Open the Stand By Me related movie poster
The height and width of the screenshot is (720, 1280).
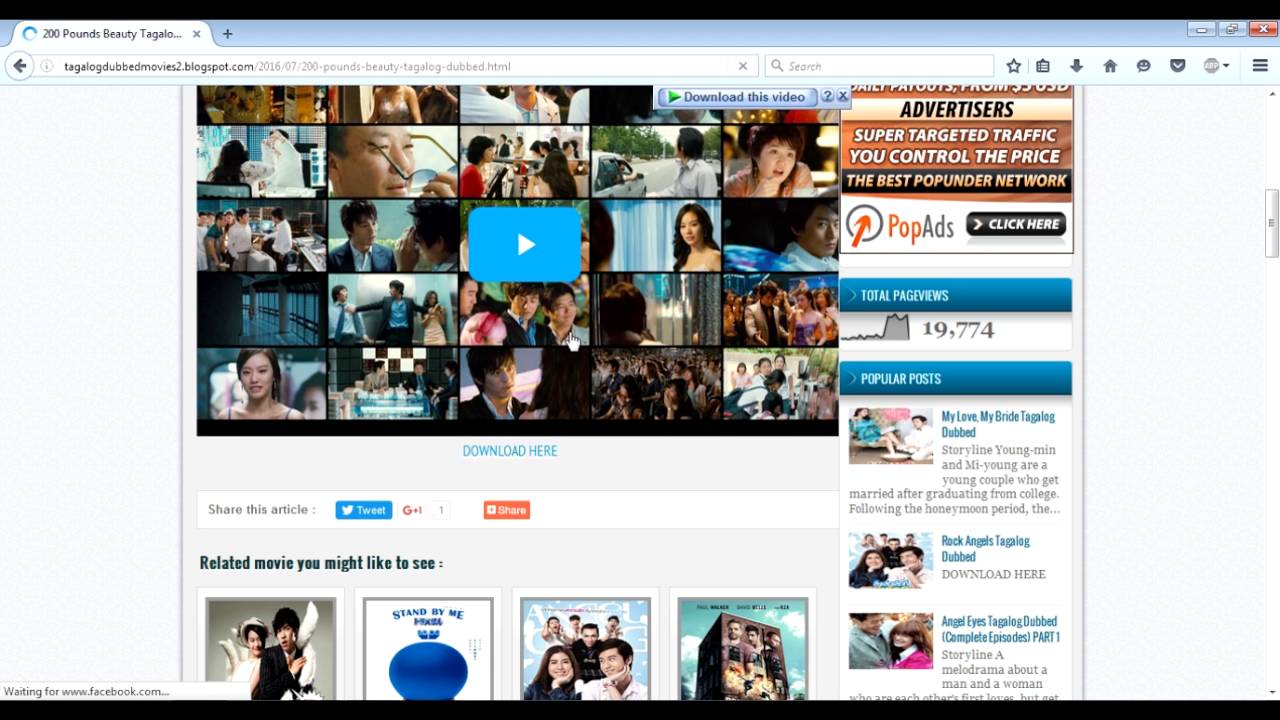428,648
